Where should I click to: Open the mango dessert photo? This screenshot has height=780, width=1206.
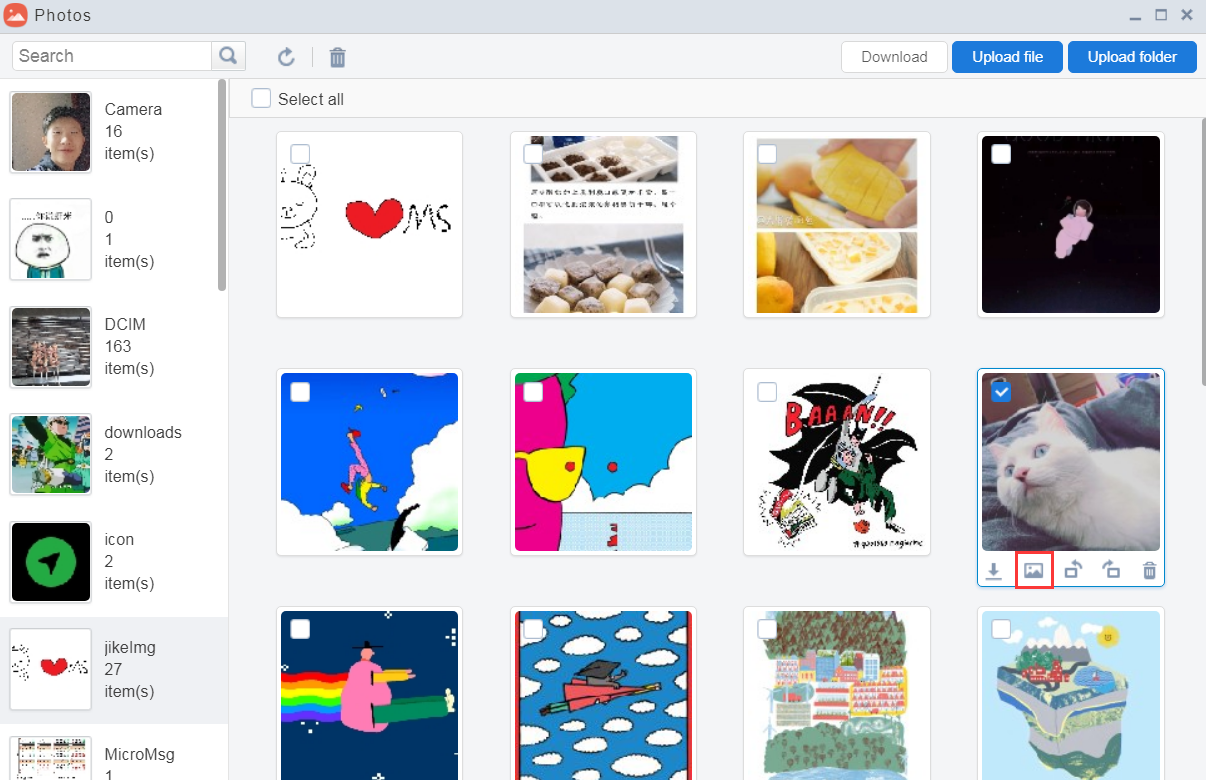(837, 225)
